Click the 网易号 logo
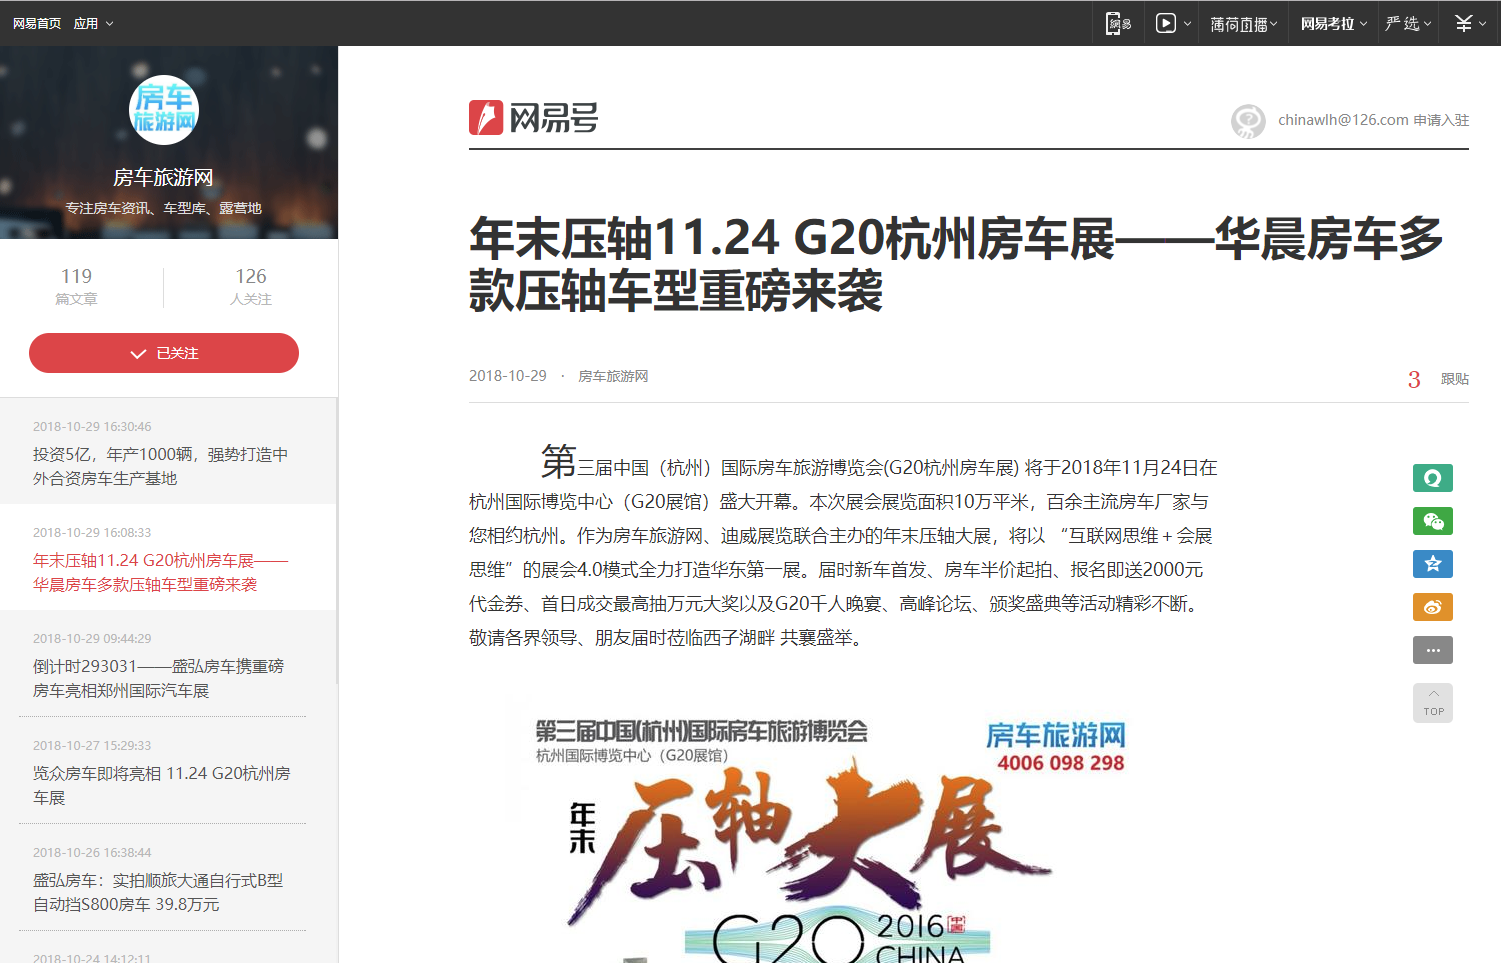This screenshot has width=1501, height=963. [534, 118]
